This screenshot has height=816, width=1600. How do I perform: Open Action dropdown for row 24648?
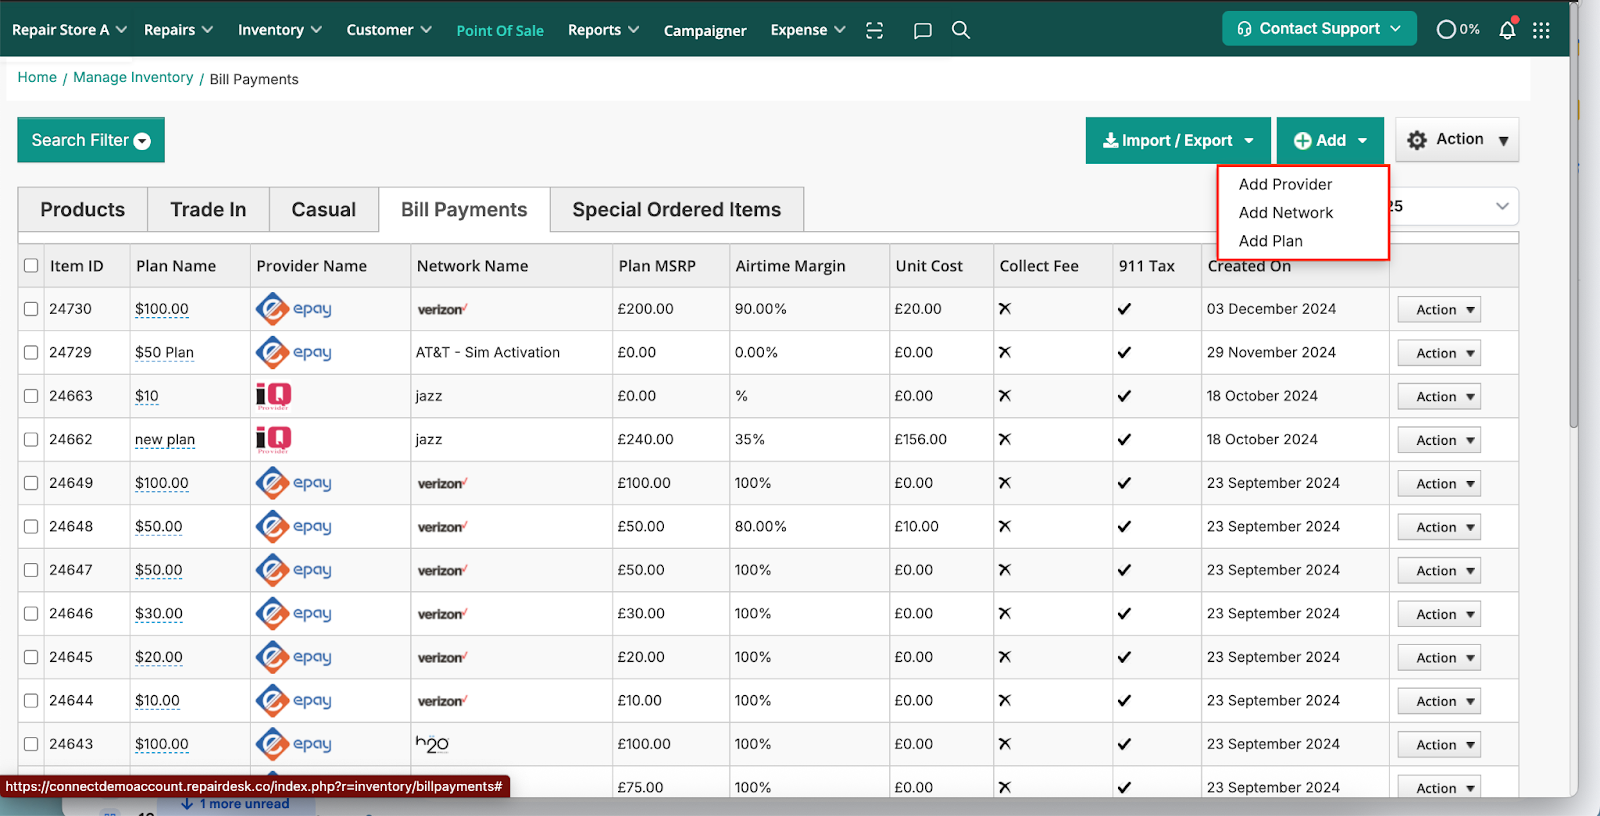click(x=1439, y=528)
